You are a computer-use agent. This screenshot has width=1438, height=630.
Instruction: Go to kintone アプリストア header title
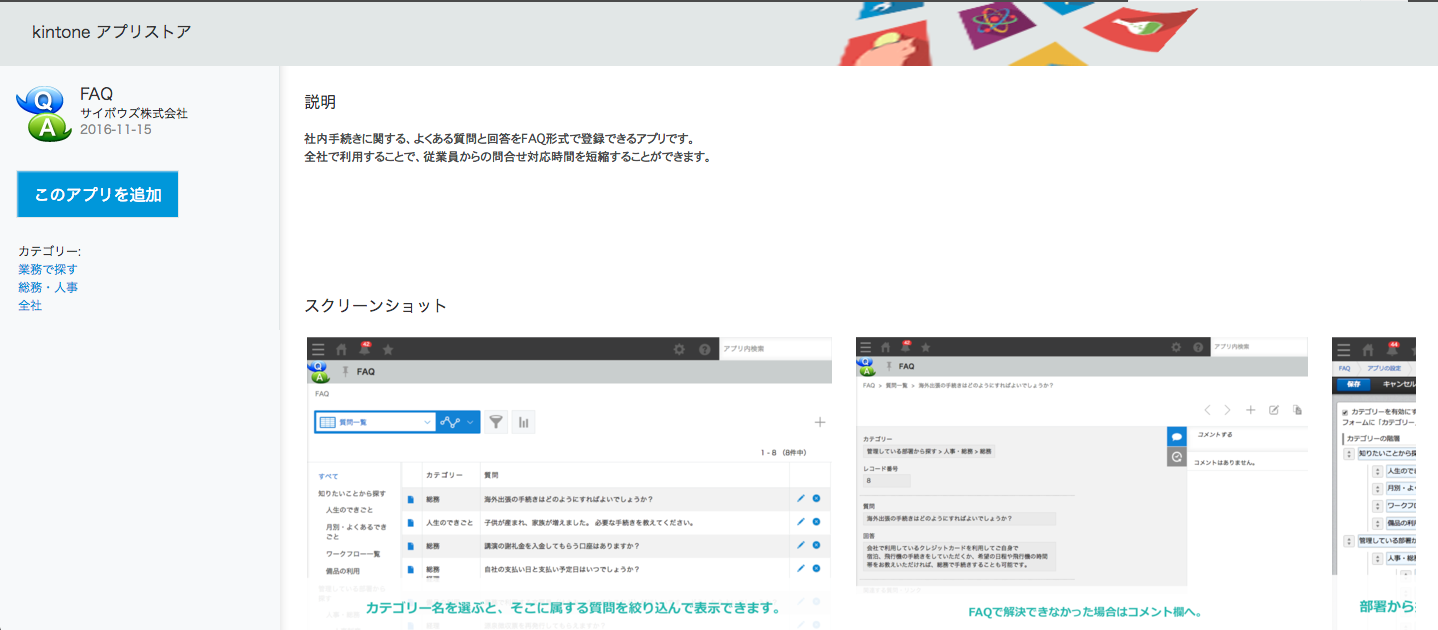(111, 32)
